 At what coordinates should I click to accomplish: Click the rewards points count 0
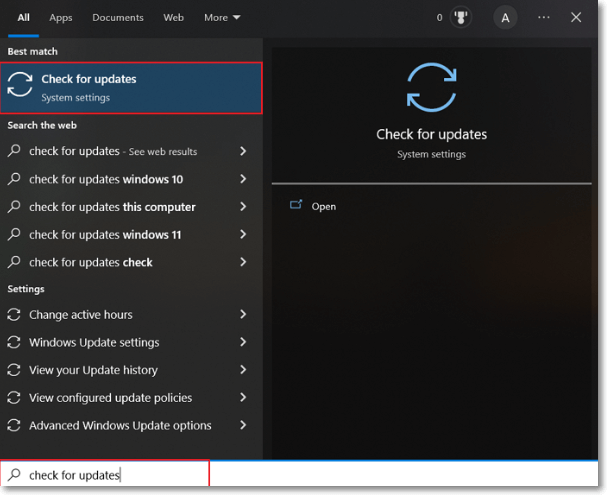pyautogui.click(x=439, y=18)
